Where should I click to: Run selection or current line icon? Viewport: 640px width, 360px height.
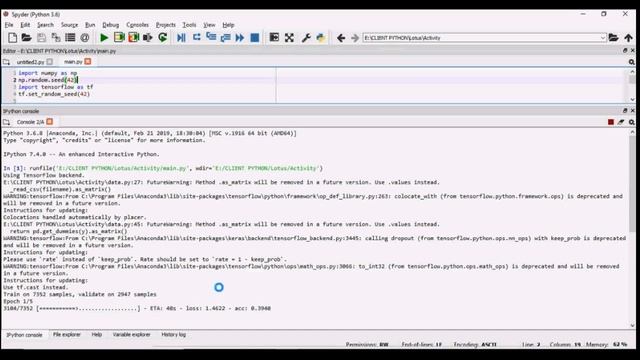(148, 38)
